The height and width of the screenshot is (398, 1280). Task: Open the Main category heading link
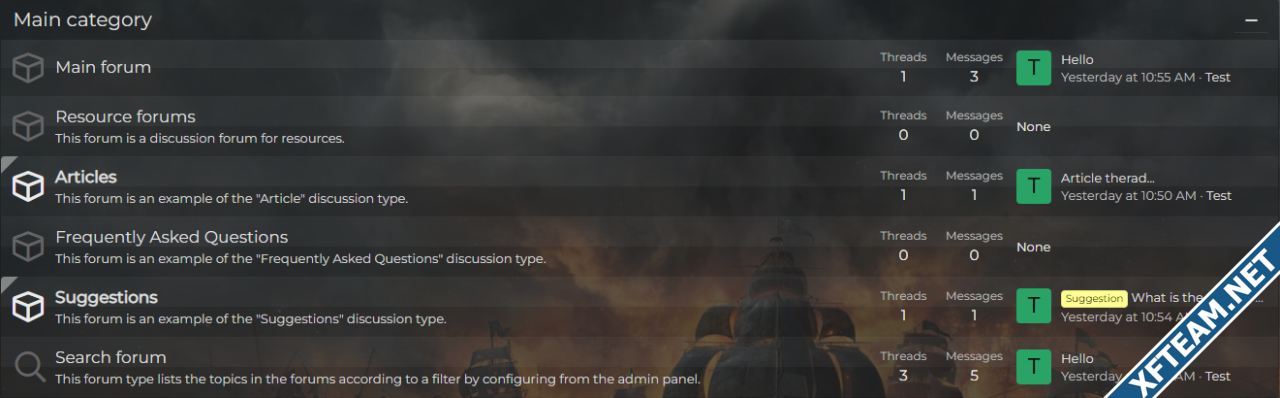tap(83, 19)
